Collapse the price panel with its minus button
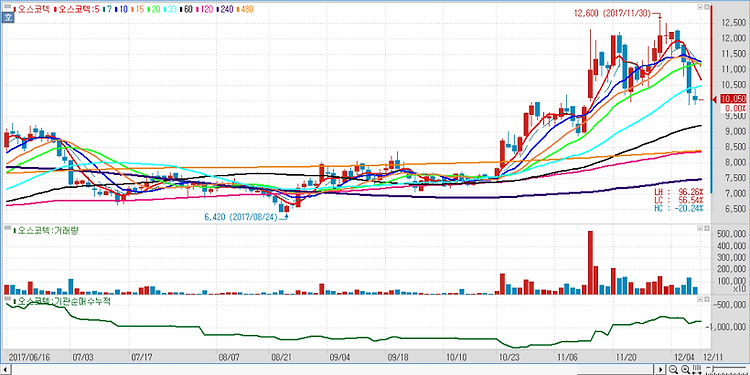This screenshot has height=375, width=750. 700,8
